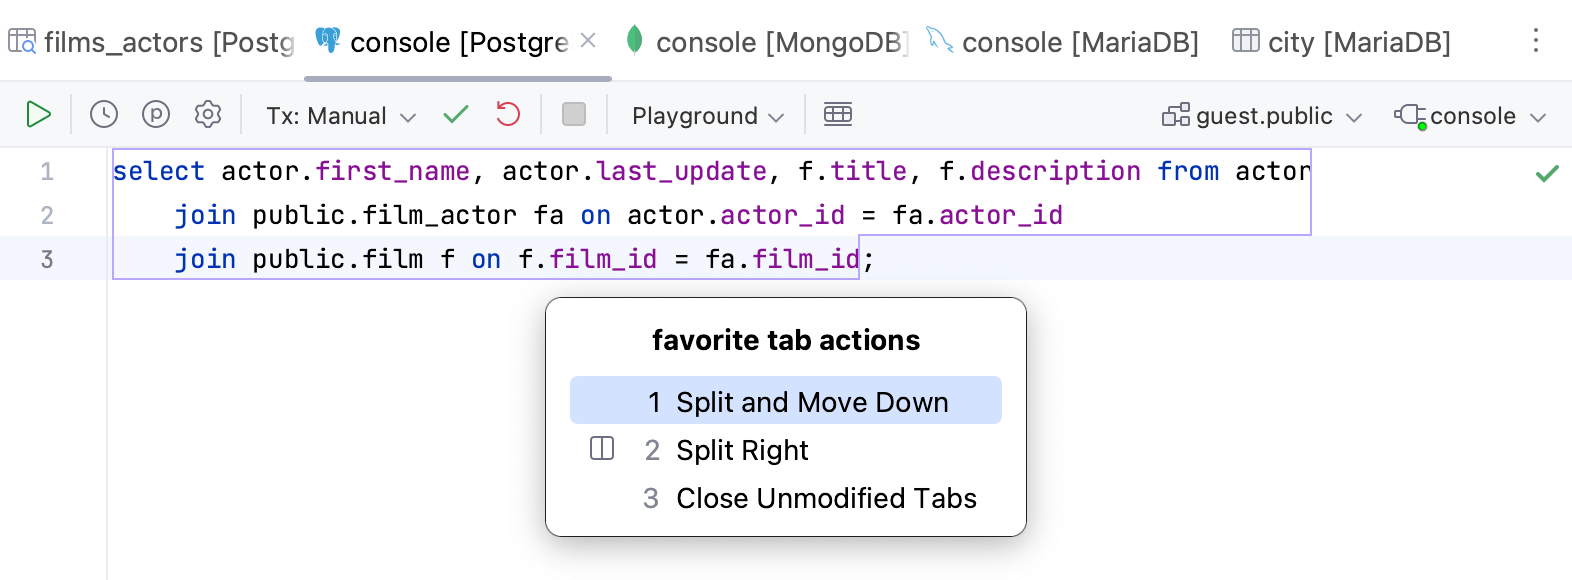
Task: Click the Split Right icon in popup
Action: tap(601, 449)
